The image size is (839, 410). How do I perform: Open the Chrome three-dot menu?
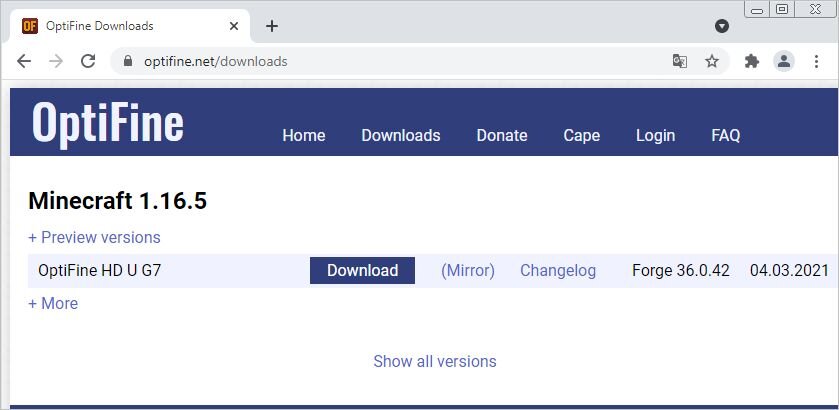(816, 62)
